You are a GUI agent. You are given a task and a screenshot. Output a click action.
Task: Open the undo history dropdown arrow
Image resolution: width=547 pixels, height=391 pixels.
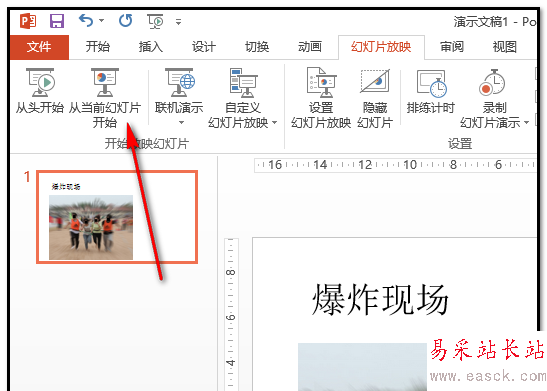click(x=102, y=21)
